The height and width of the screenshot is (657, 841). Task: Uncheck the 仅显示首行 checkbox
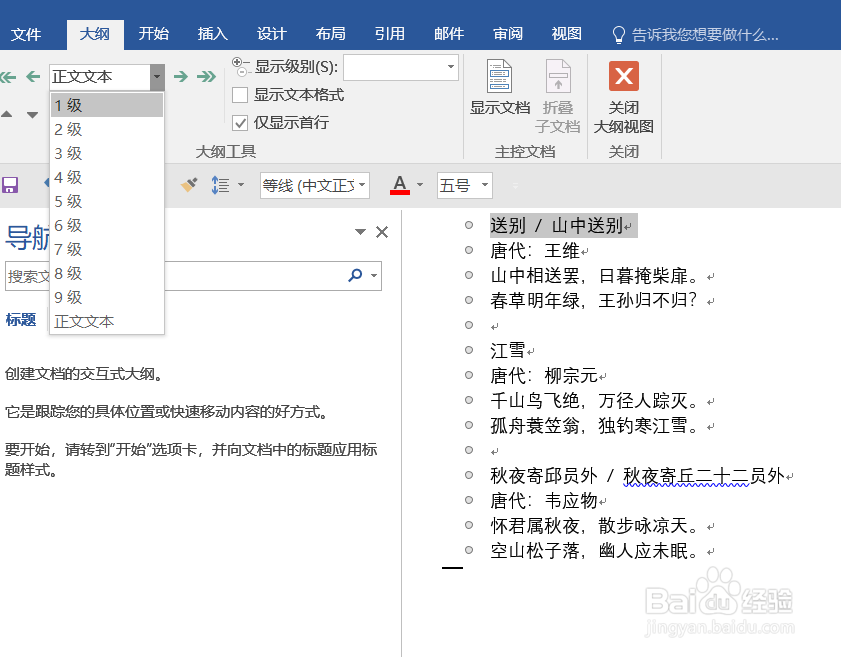point(239,122)
